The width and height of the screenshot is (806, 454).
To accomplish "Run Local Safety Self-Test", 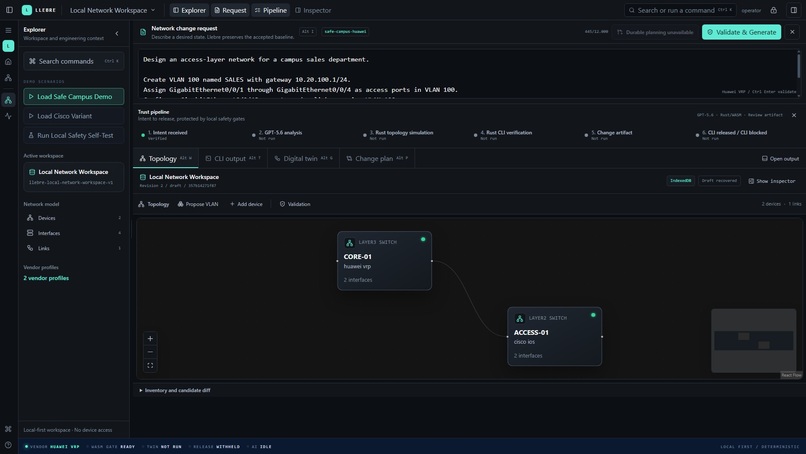I will tap(74, 135).
